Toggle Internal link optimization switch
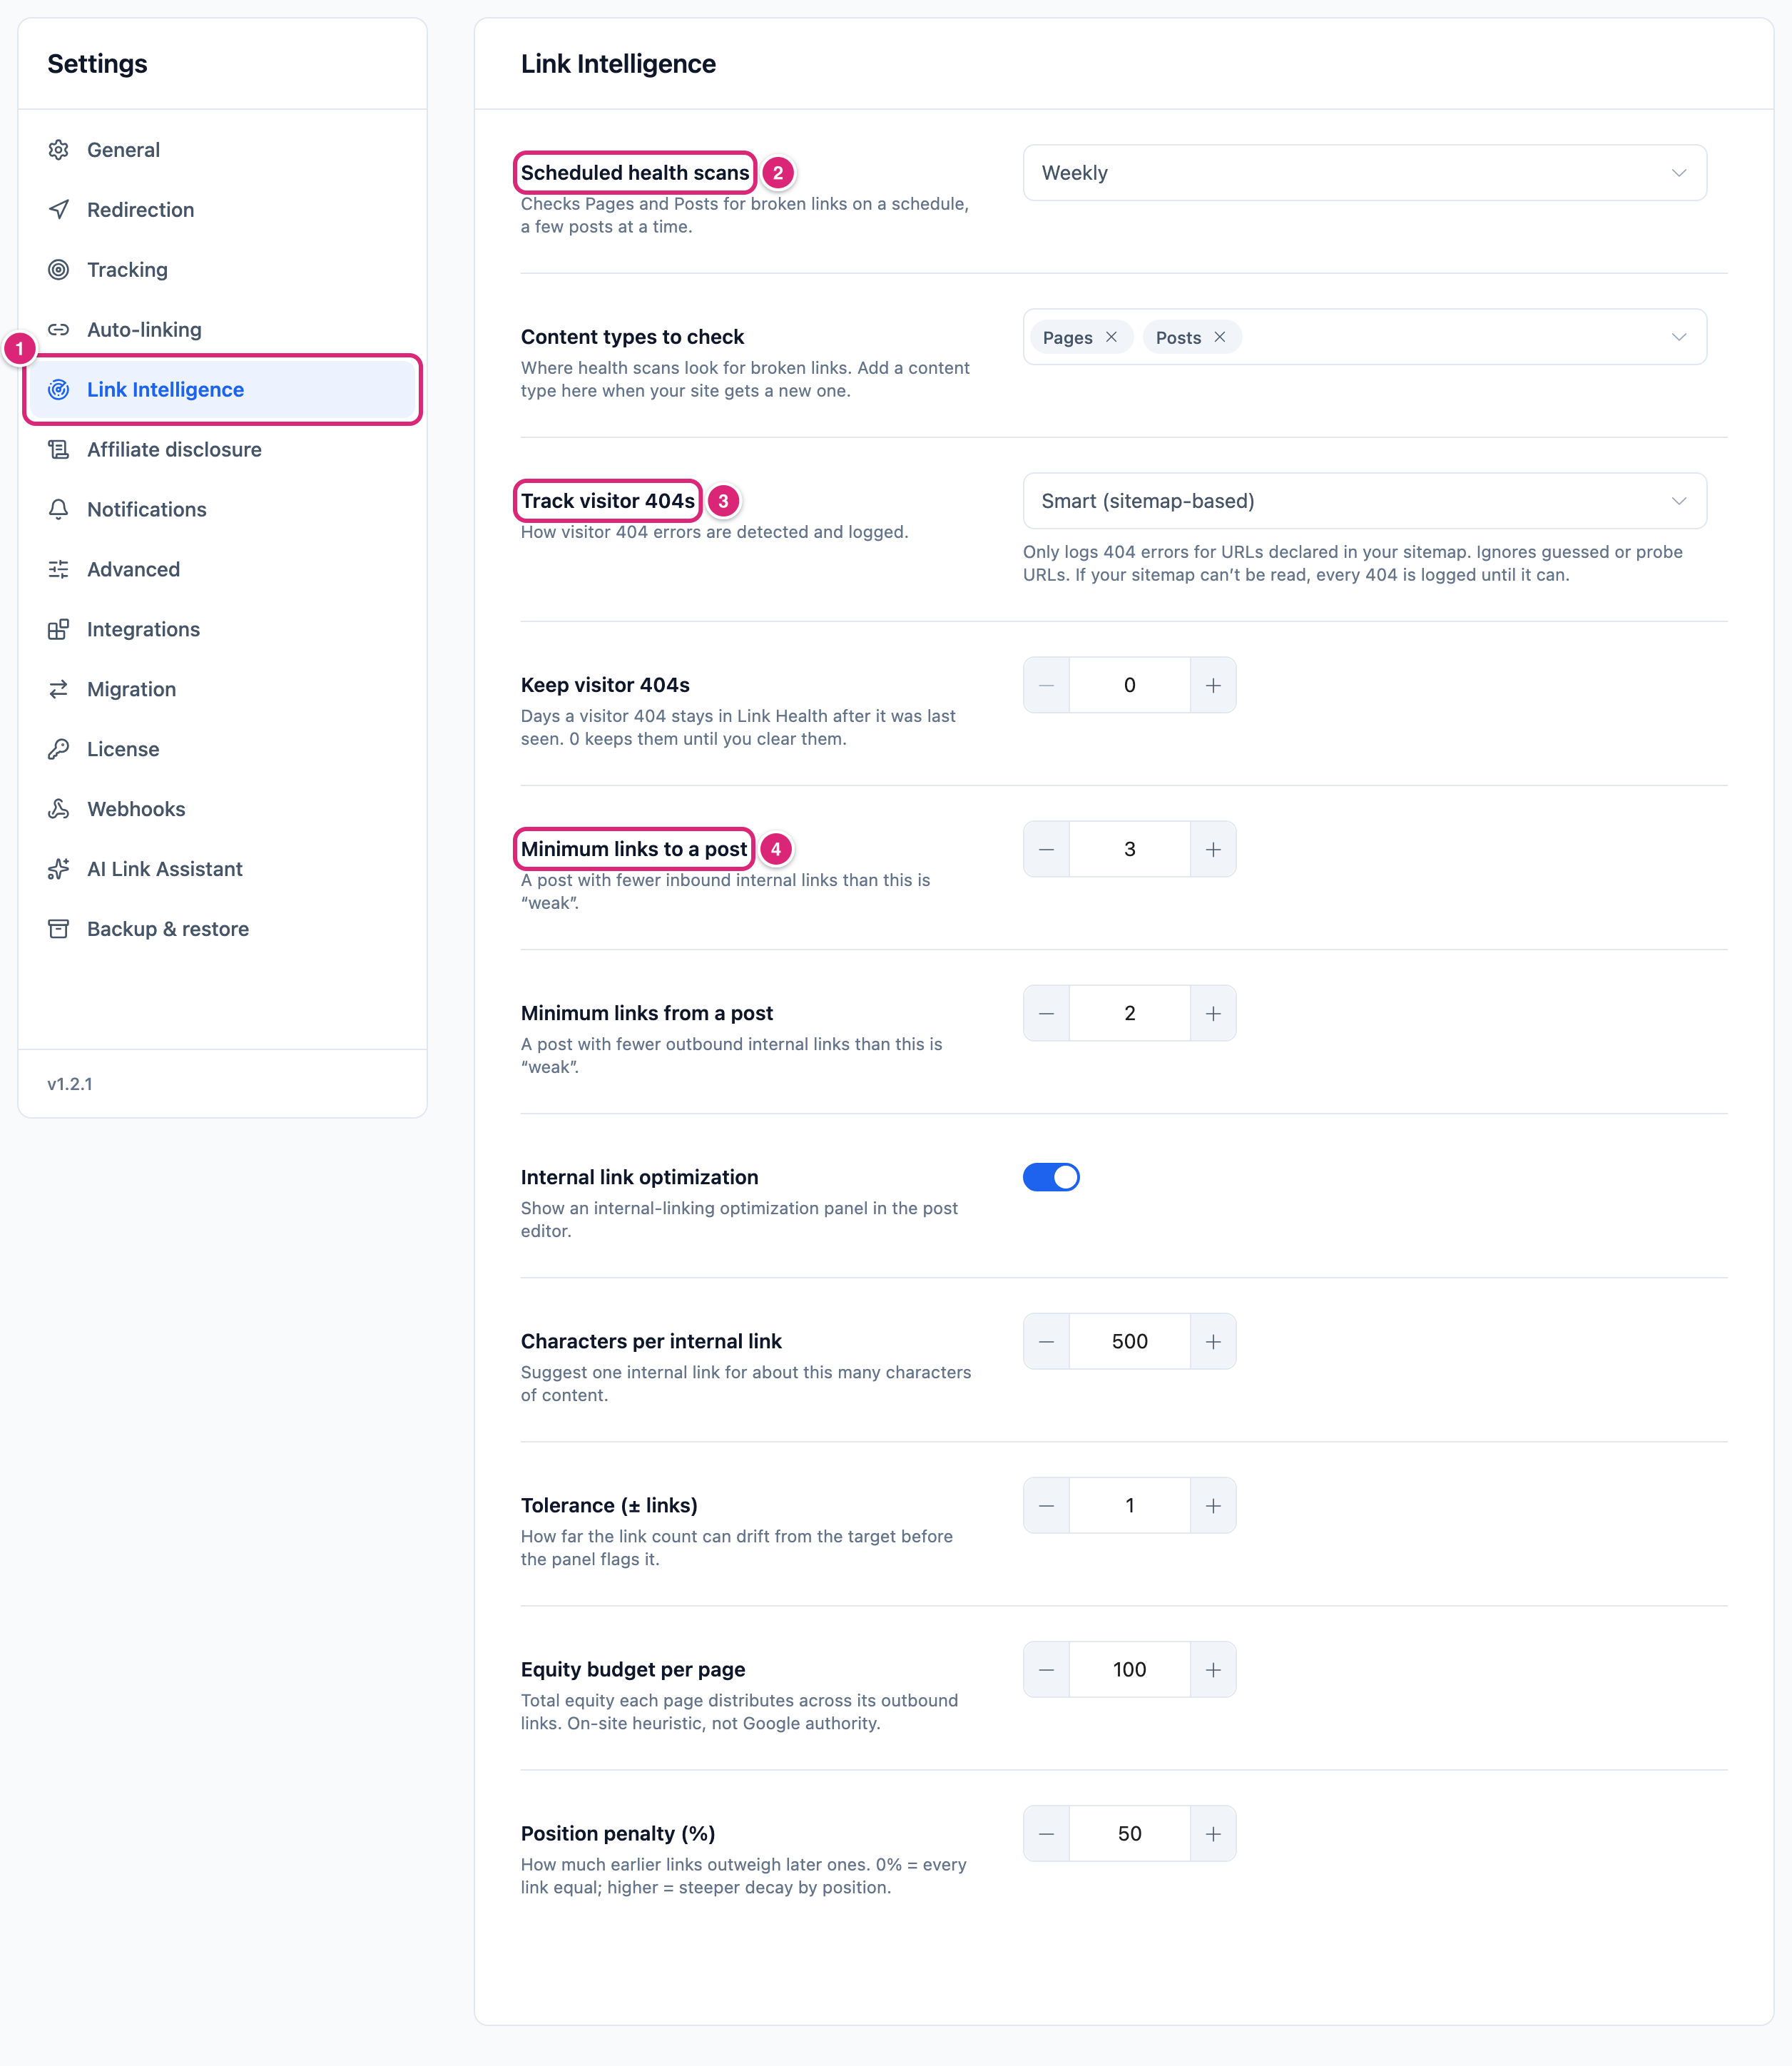This screenshot has width=1792, height=2066. [x=1051, y=1177]
